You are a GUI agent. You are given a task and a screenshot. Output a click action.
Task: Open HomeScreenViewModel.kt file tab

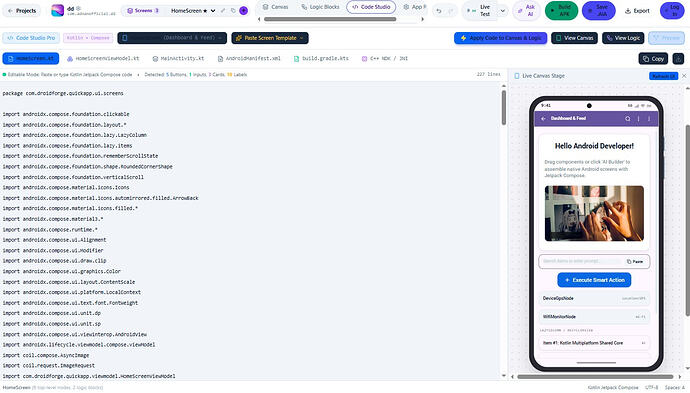[103, 58]
